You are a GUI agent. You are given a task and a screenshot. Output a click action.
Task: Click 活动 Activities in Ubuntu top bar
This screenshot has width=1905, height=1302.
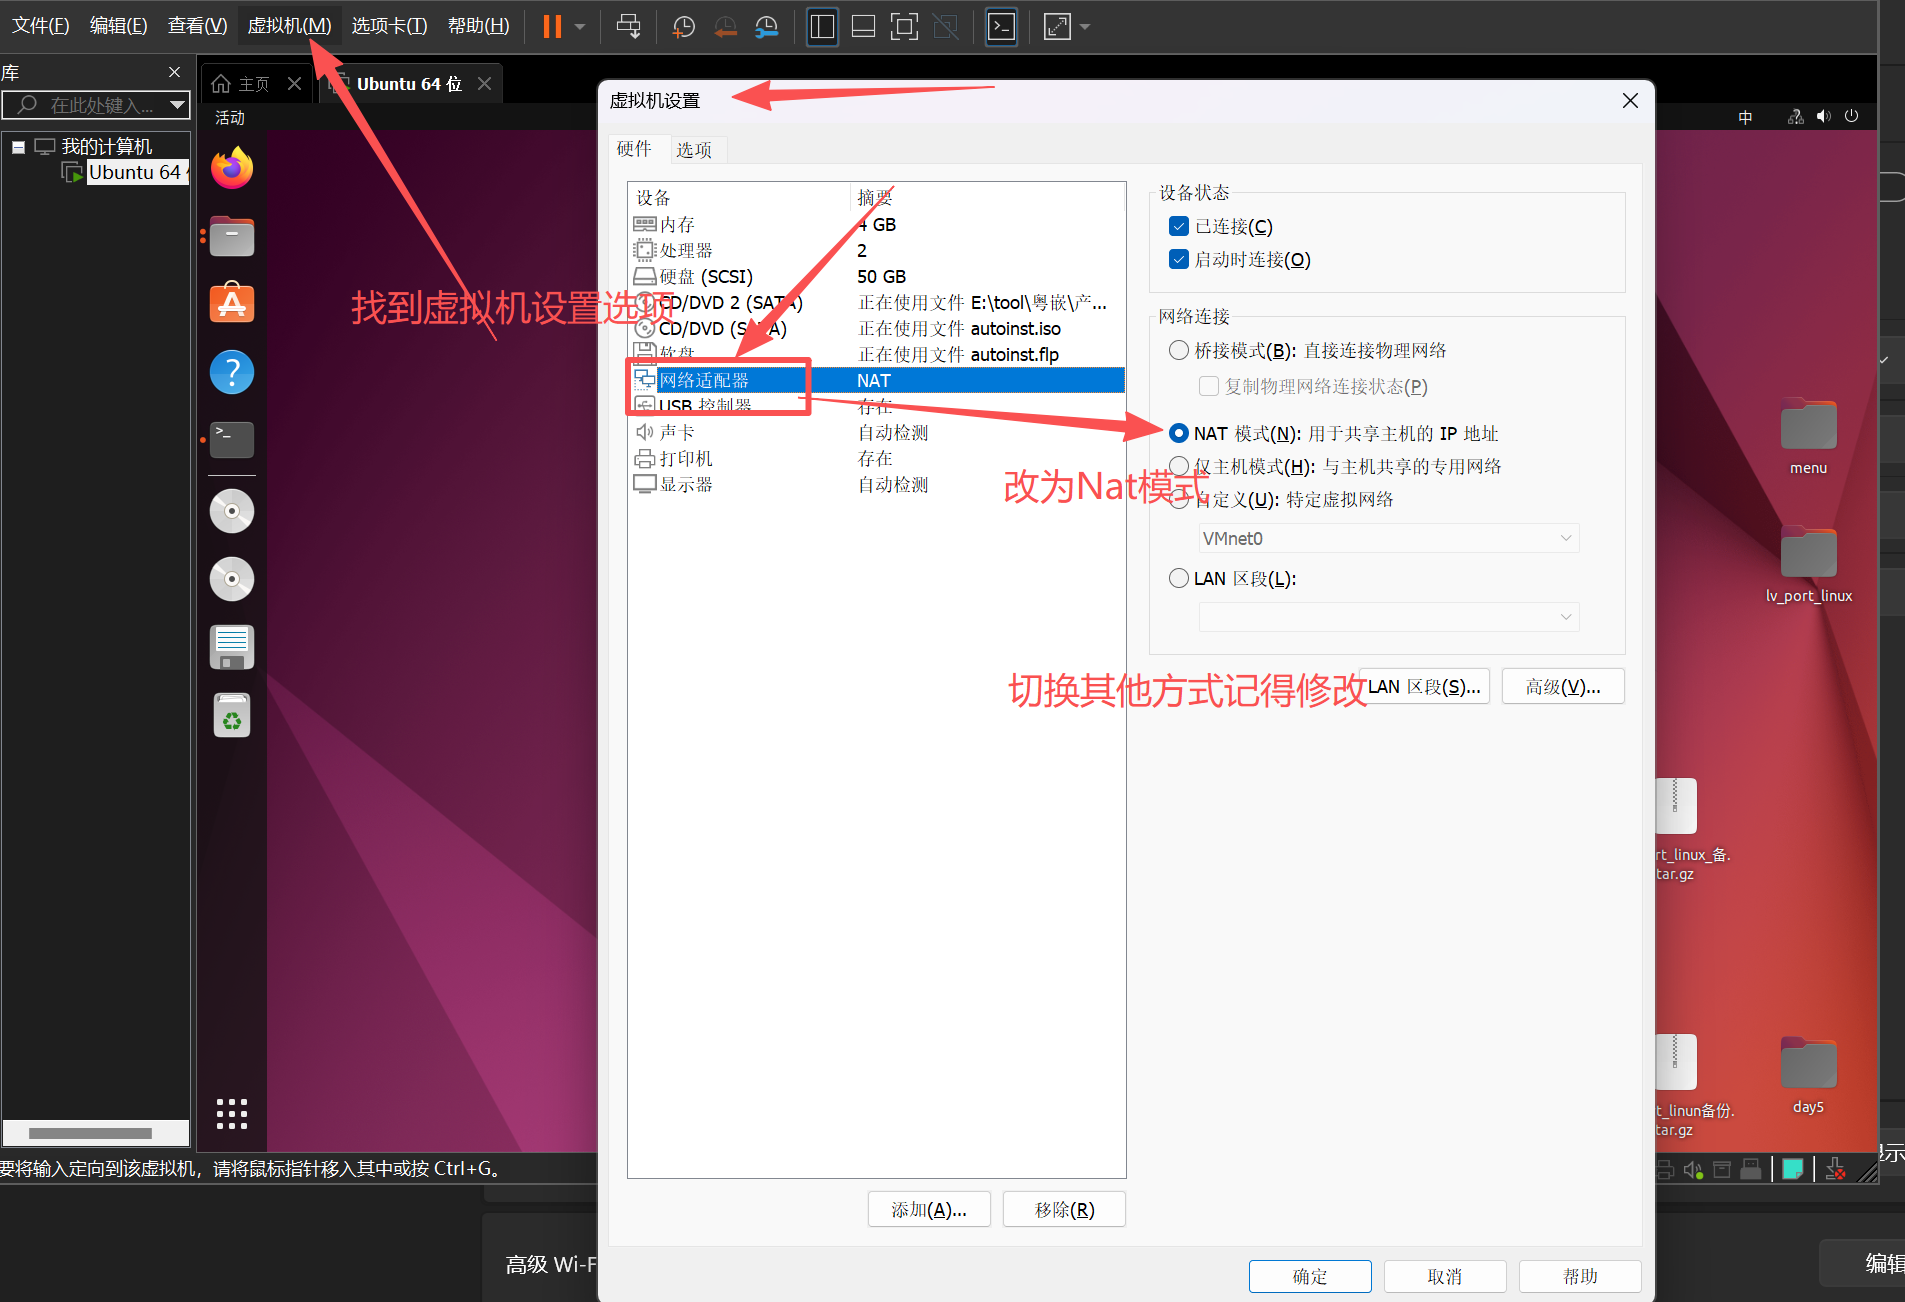tap(230, 118)
